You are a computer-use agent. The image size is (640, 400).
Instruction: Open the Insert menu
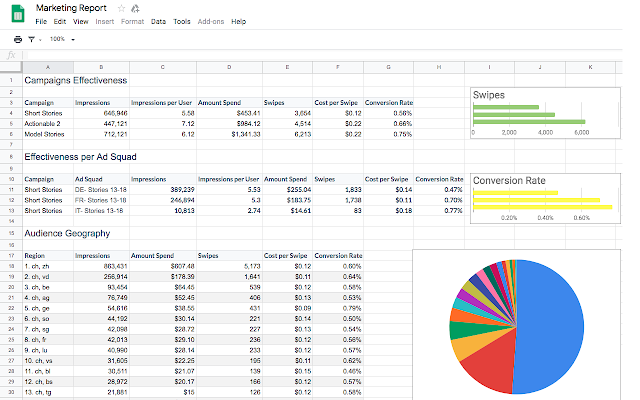click(104, 22)
